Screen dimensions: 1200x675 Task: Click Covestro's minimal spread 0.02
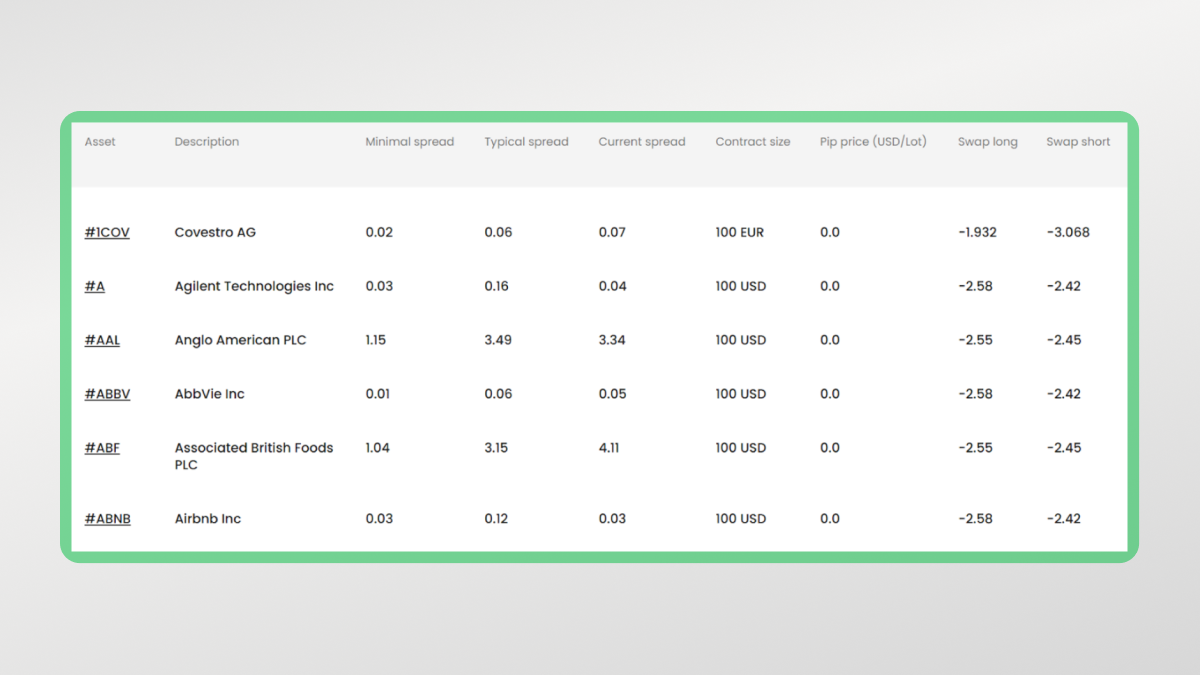click(x=380, y=232)
